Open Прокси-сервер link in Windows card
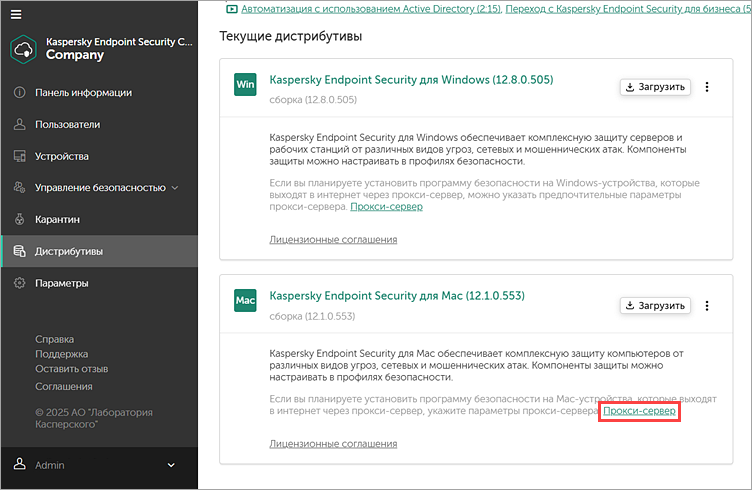Screen dimensions: 752x490 [387, 207]
